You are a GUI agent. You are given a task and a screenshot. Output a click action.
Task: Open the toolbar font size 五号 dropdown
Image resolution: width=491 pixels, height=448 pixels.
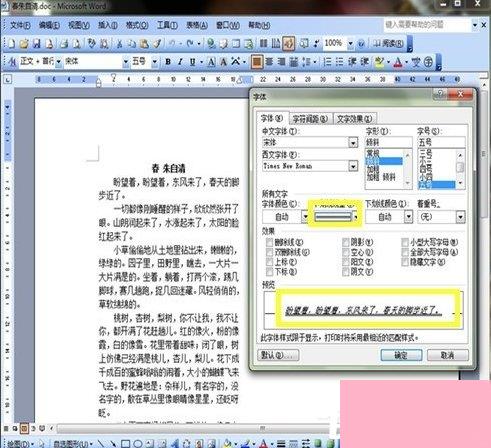(155, 62)
